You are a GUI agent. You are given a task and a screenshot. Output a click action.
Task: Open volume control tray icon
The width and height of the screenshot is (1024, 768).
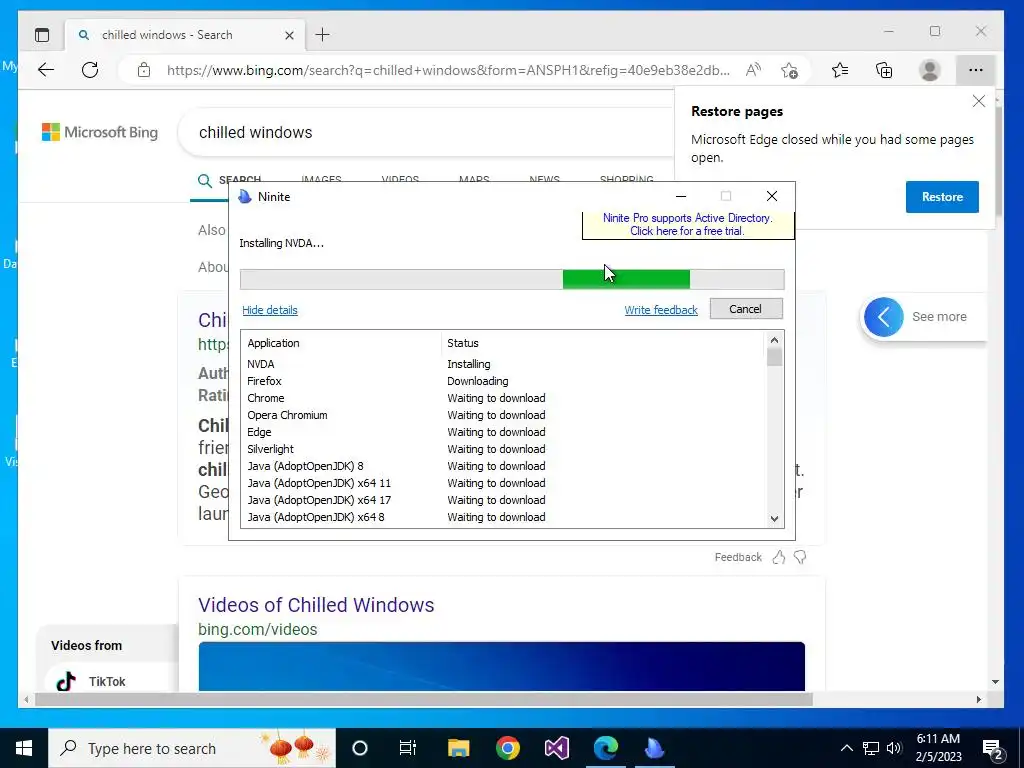click(894, 748)
